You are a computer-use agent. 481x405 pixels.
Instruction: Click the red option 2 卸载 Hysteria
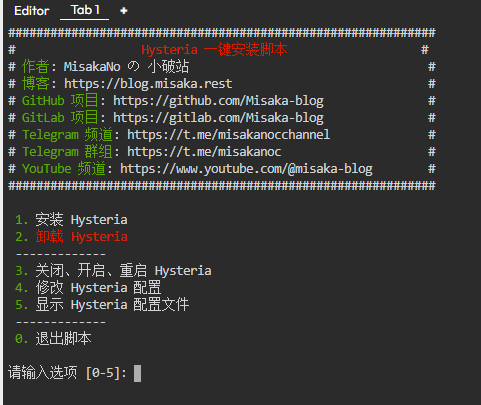click(x=71, y=237)
